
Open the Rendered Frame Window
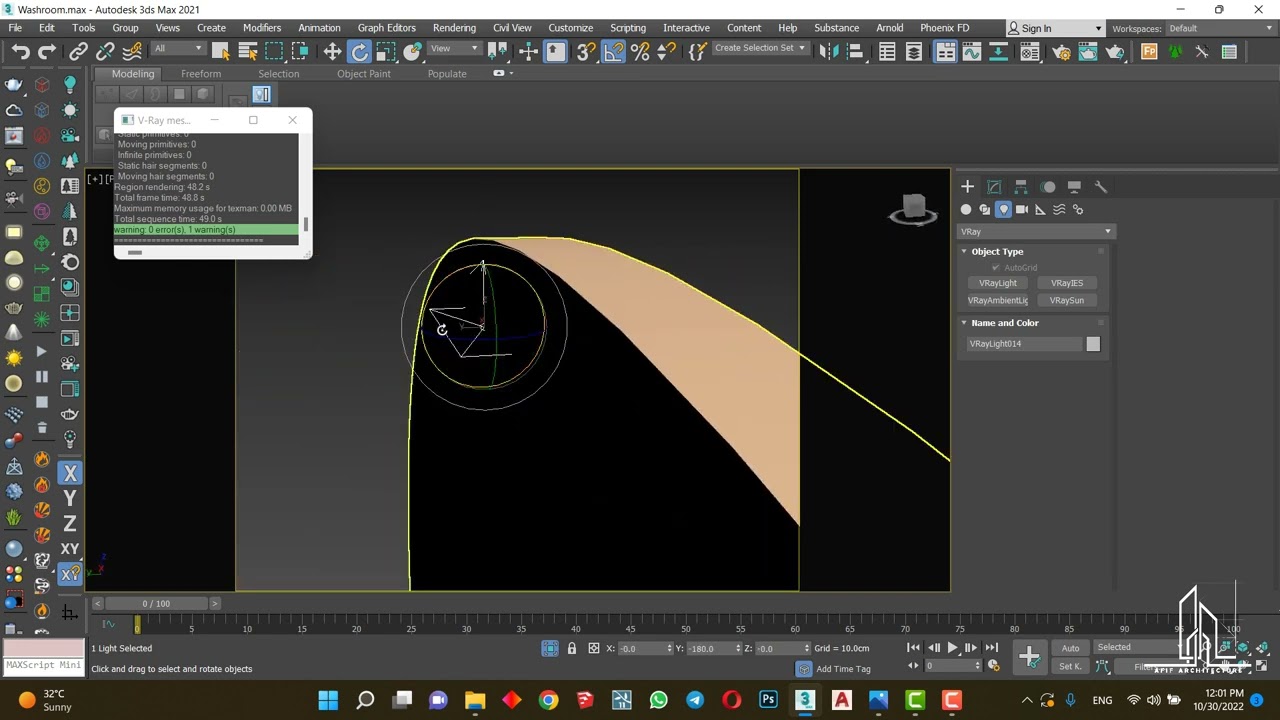tap(1088, 52)
